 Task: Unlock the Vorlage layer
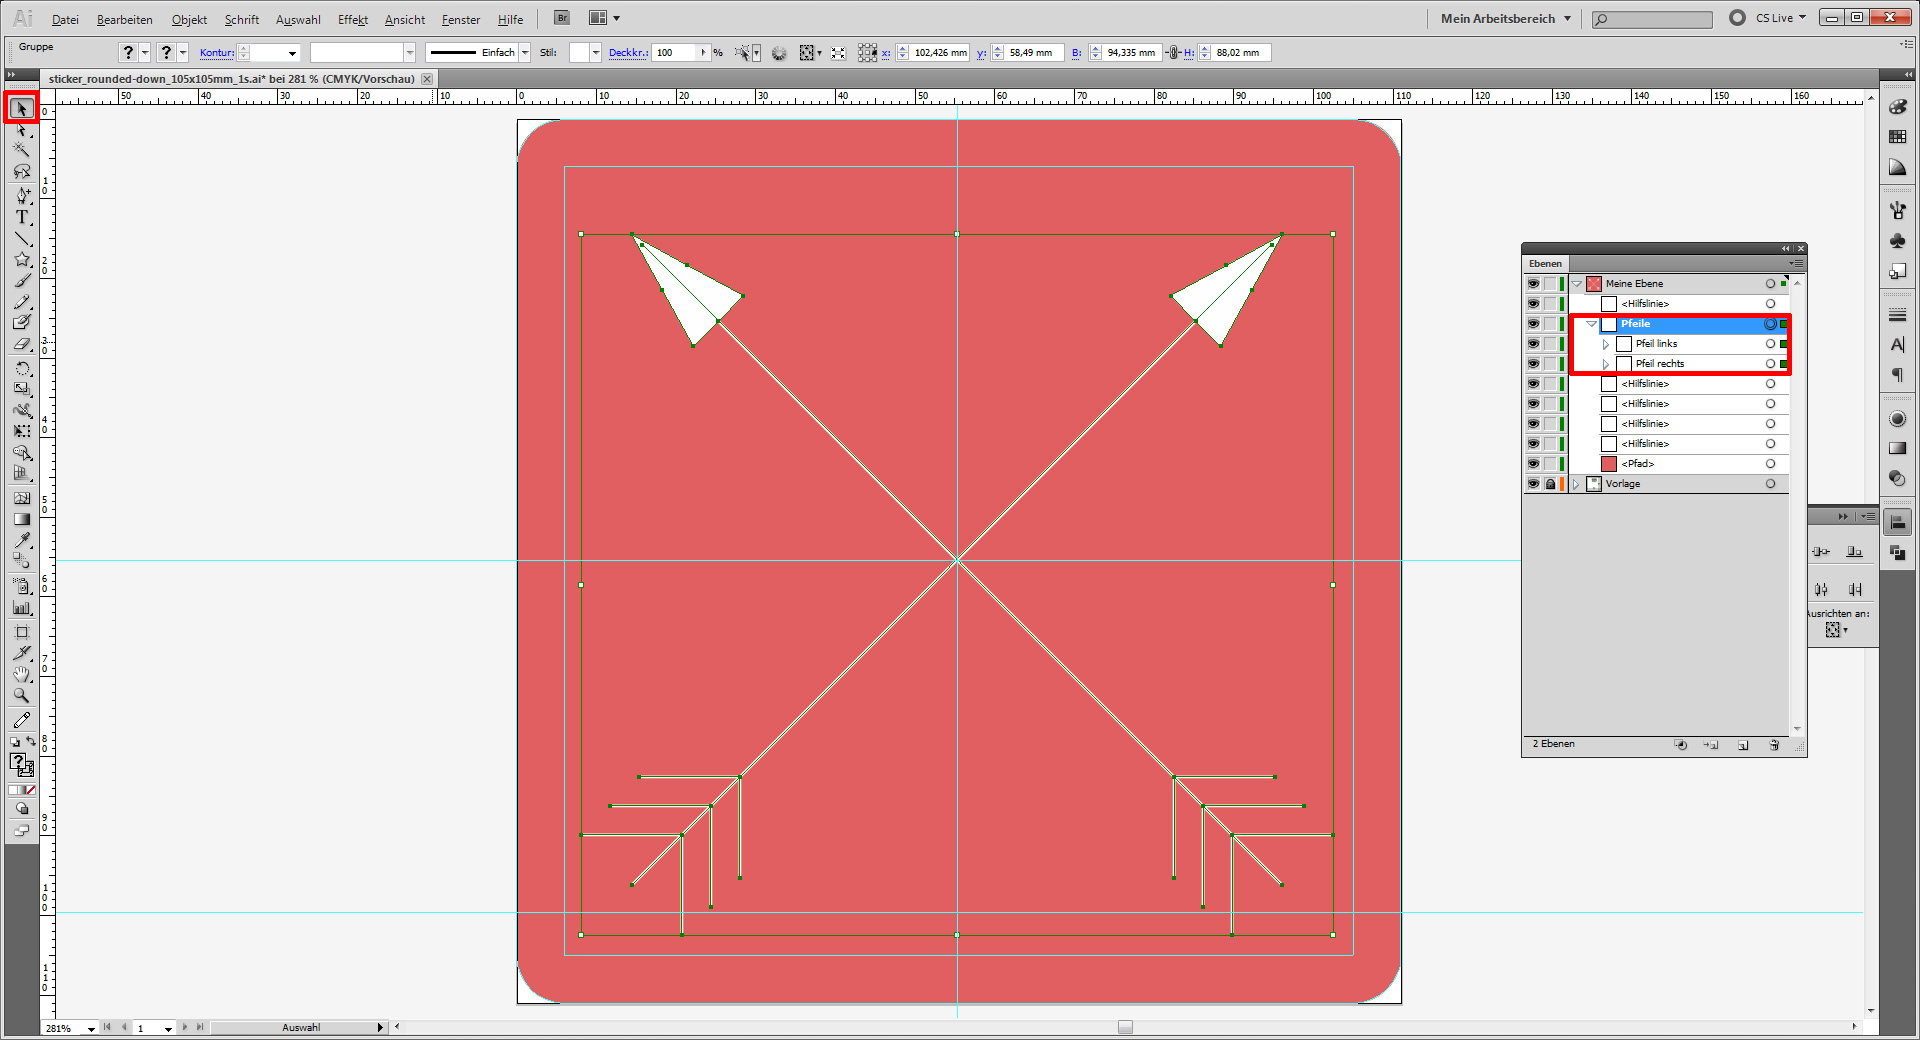pyautogui.click(x=1550, y=484)
